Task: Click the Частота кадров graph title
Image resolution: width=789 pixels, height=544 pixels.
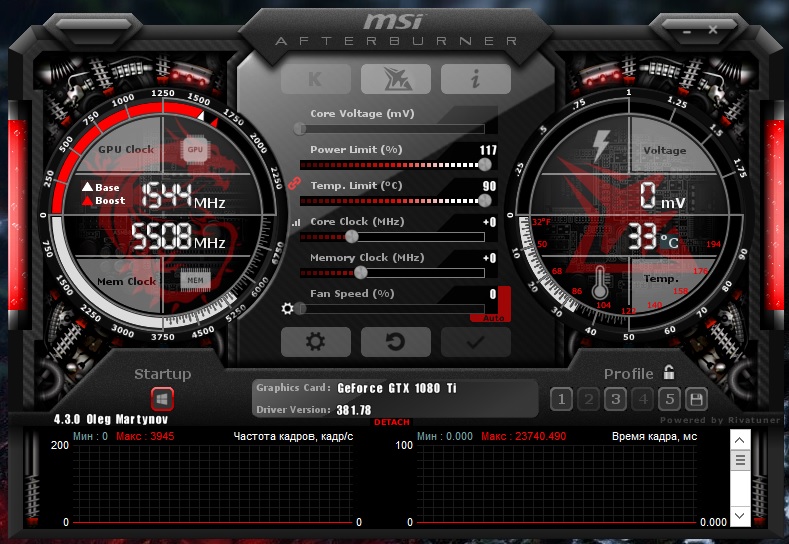Action: pos(293,436)
